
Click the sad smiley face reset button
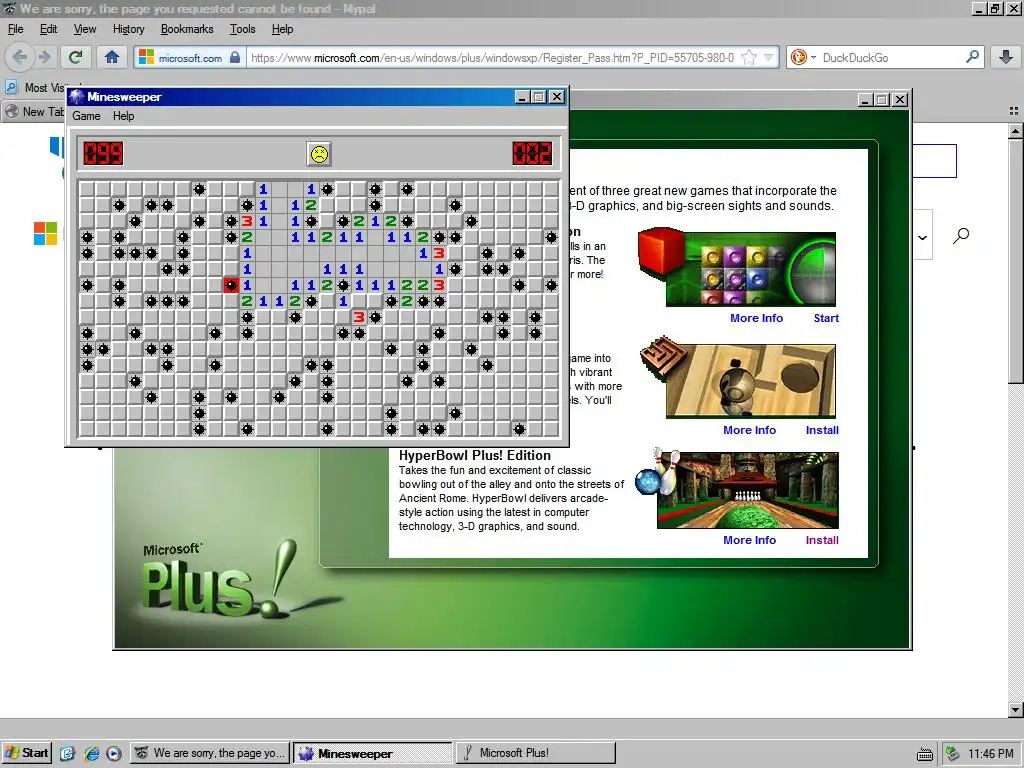click(x=319, y=154)
